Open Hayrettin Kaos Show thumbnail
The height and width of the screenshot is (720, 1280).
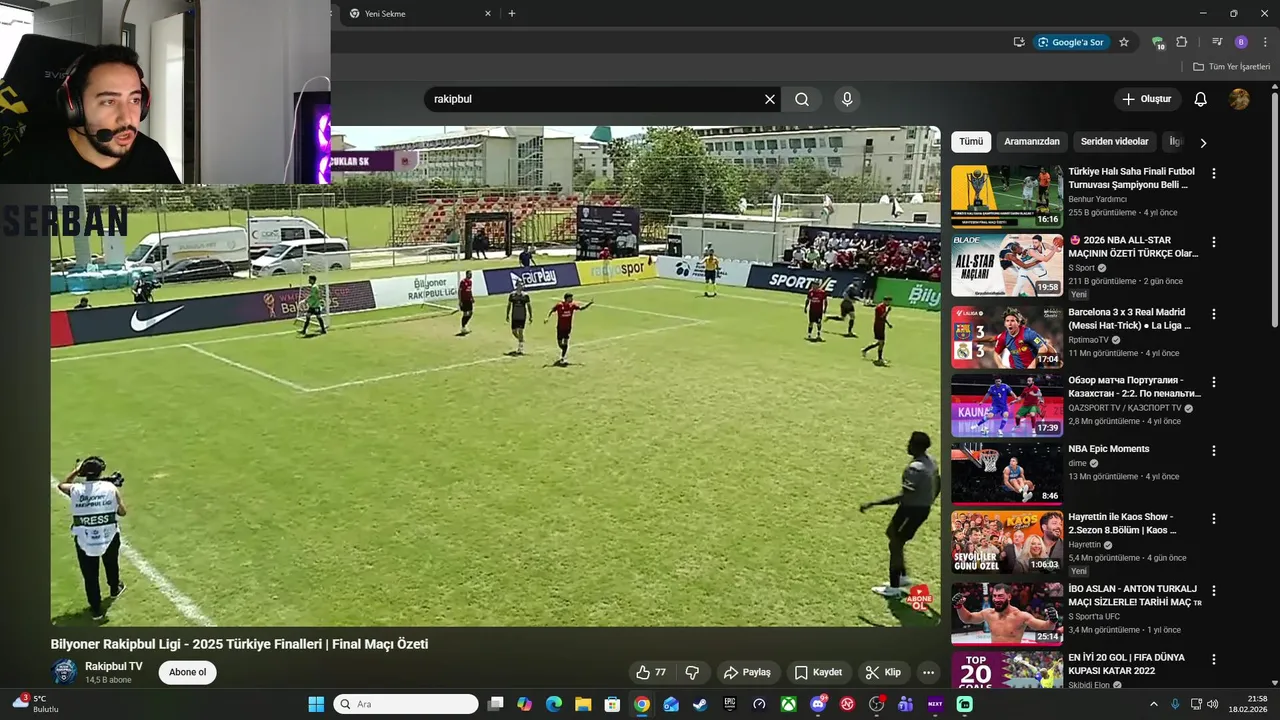(1007, 542)
